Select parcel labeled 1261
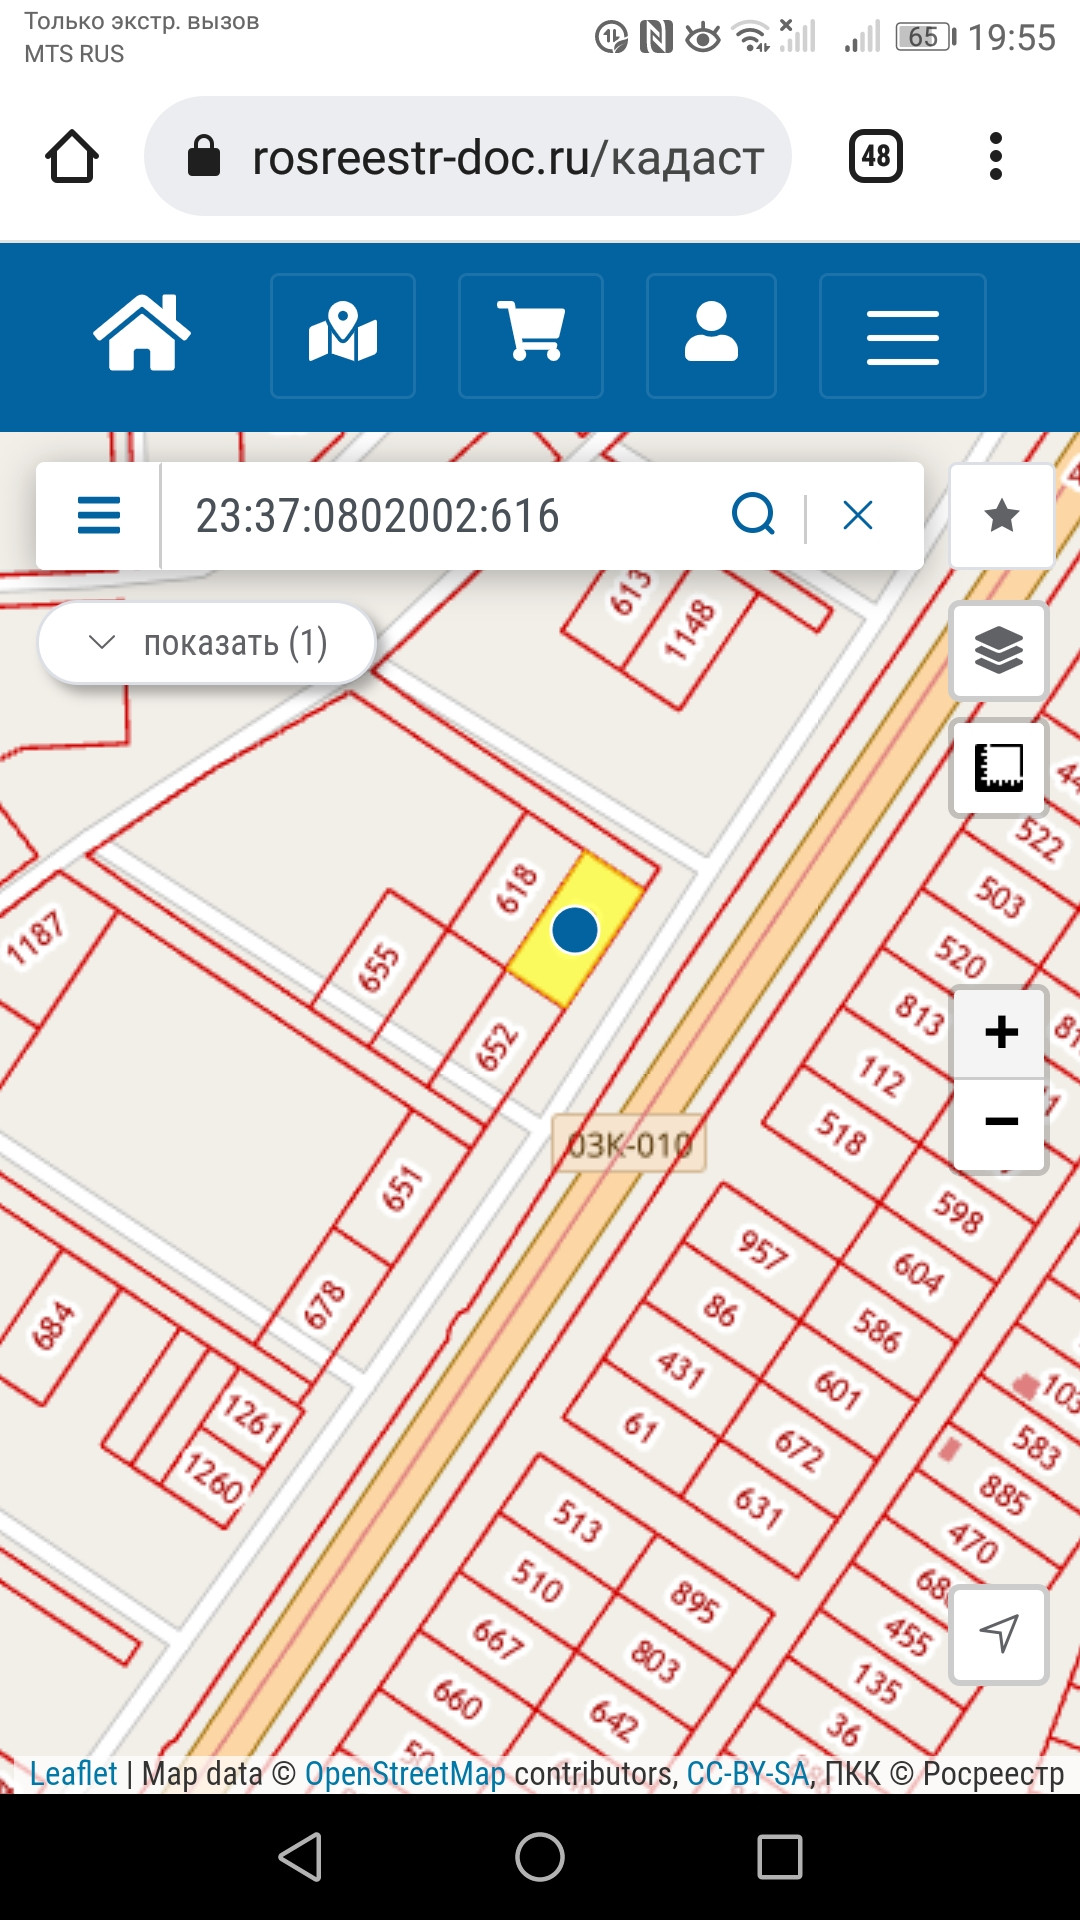Screen dimensions: 1080x1920 pyautogui.click(x=251, y=1418)
